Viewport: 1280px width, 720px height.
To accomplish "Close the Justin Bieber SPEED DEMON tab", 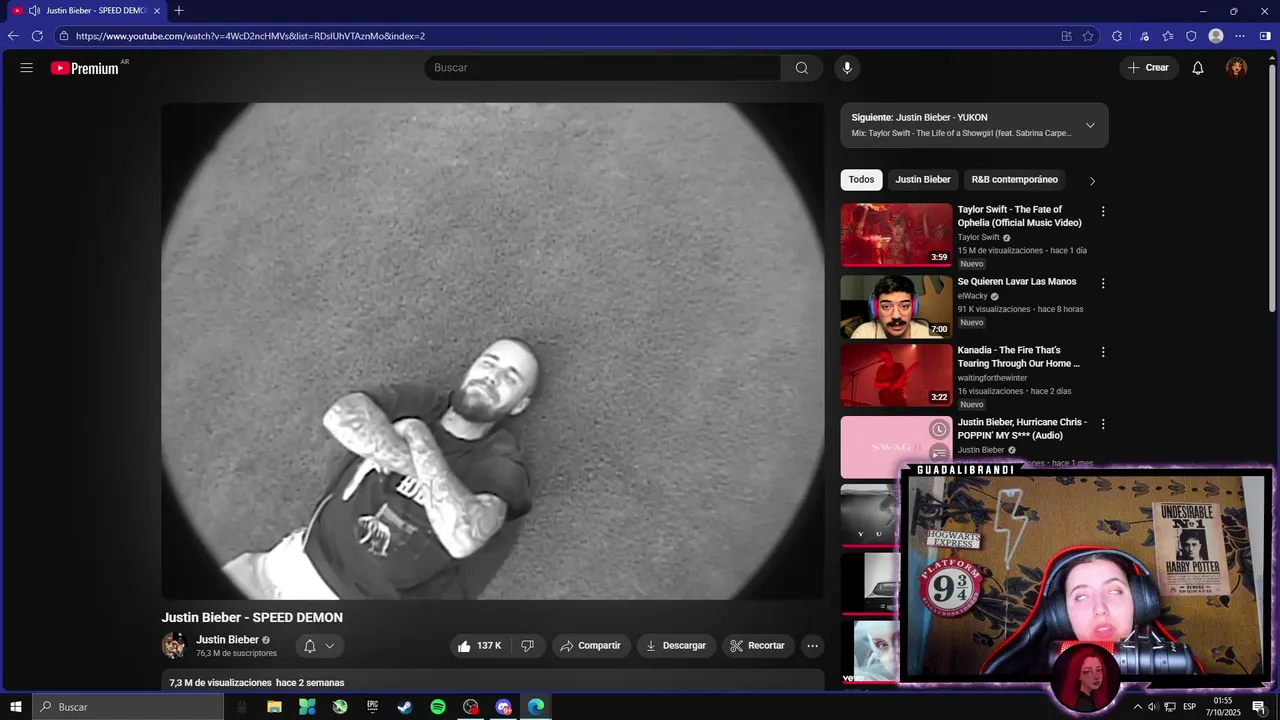I will point(157,11).
